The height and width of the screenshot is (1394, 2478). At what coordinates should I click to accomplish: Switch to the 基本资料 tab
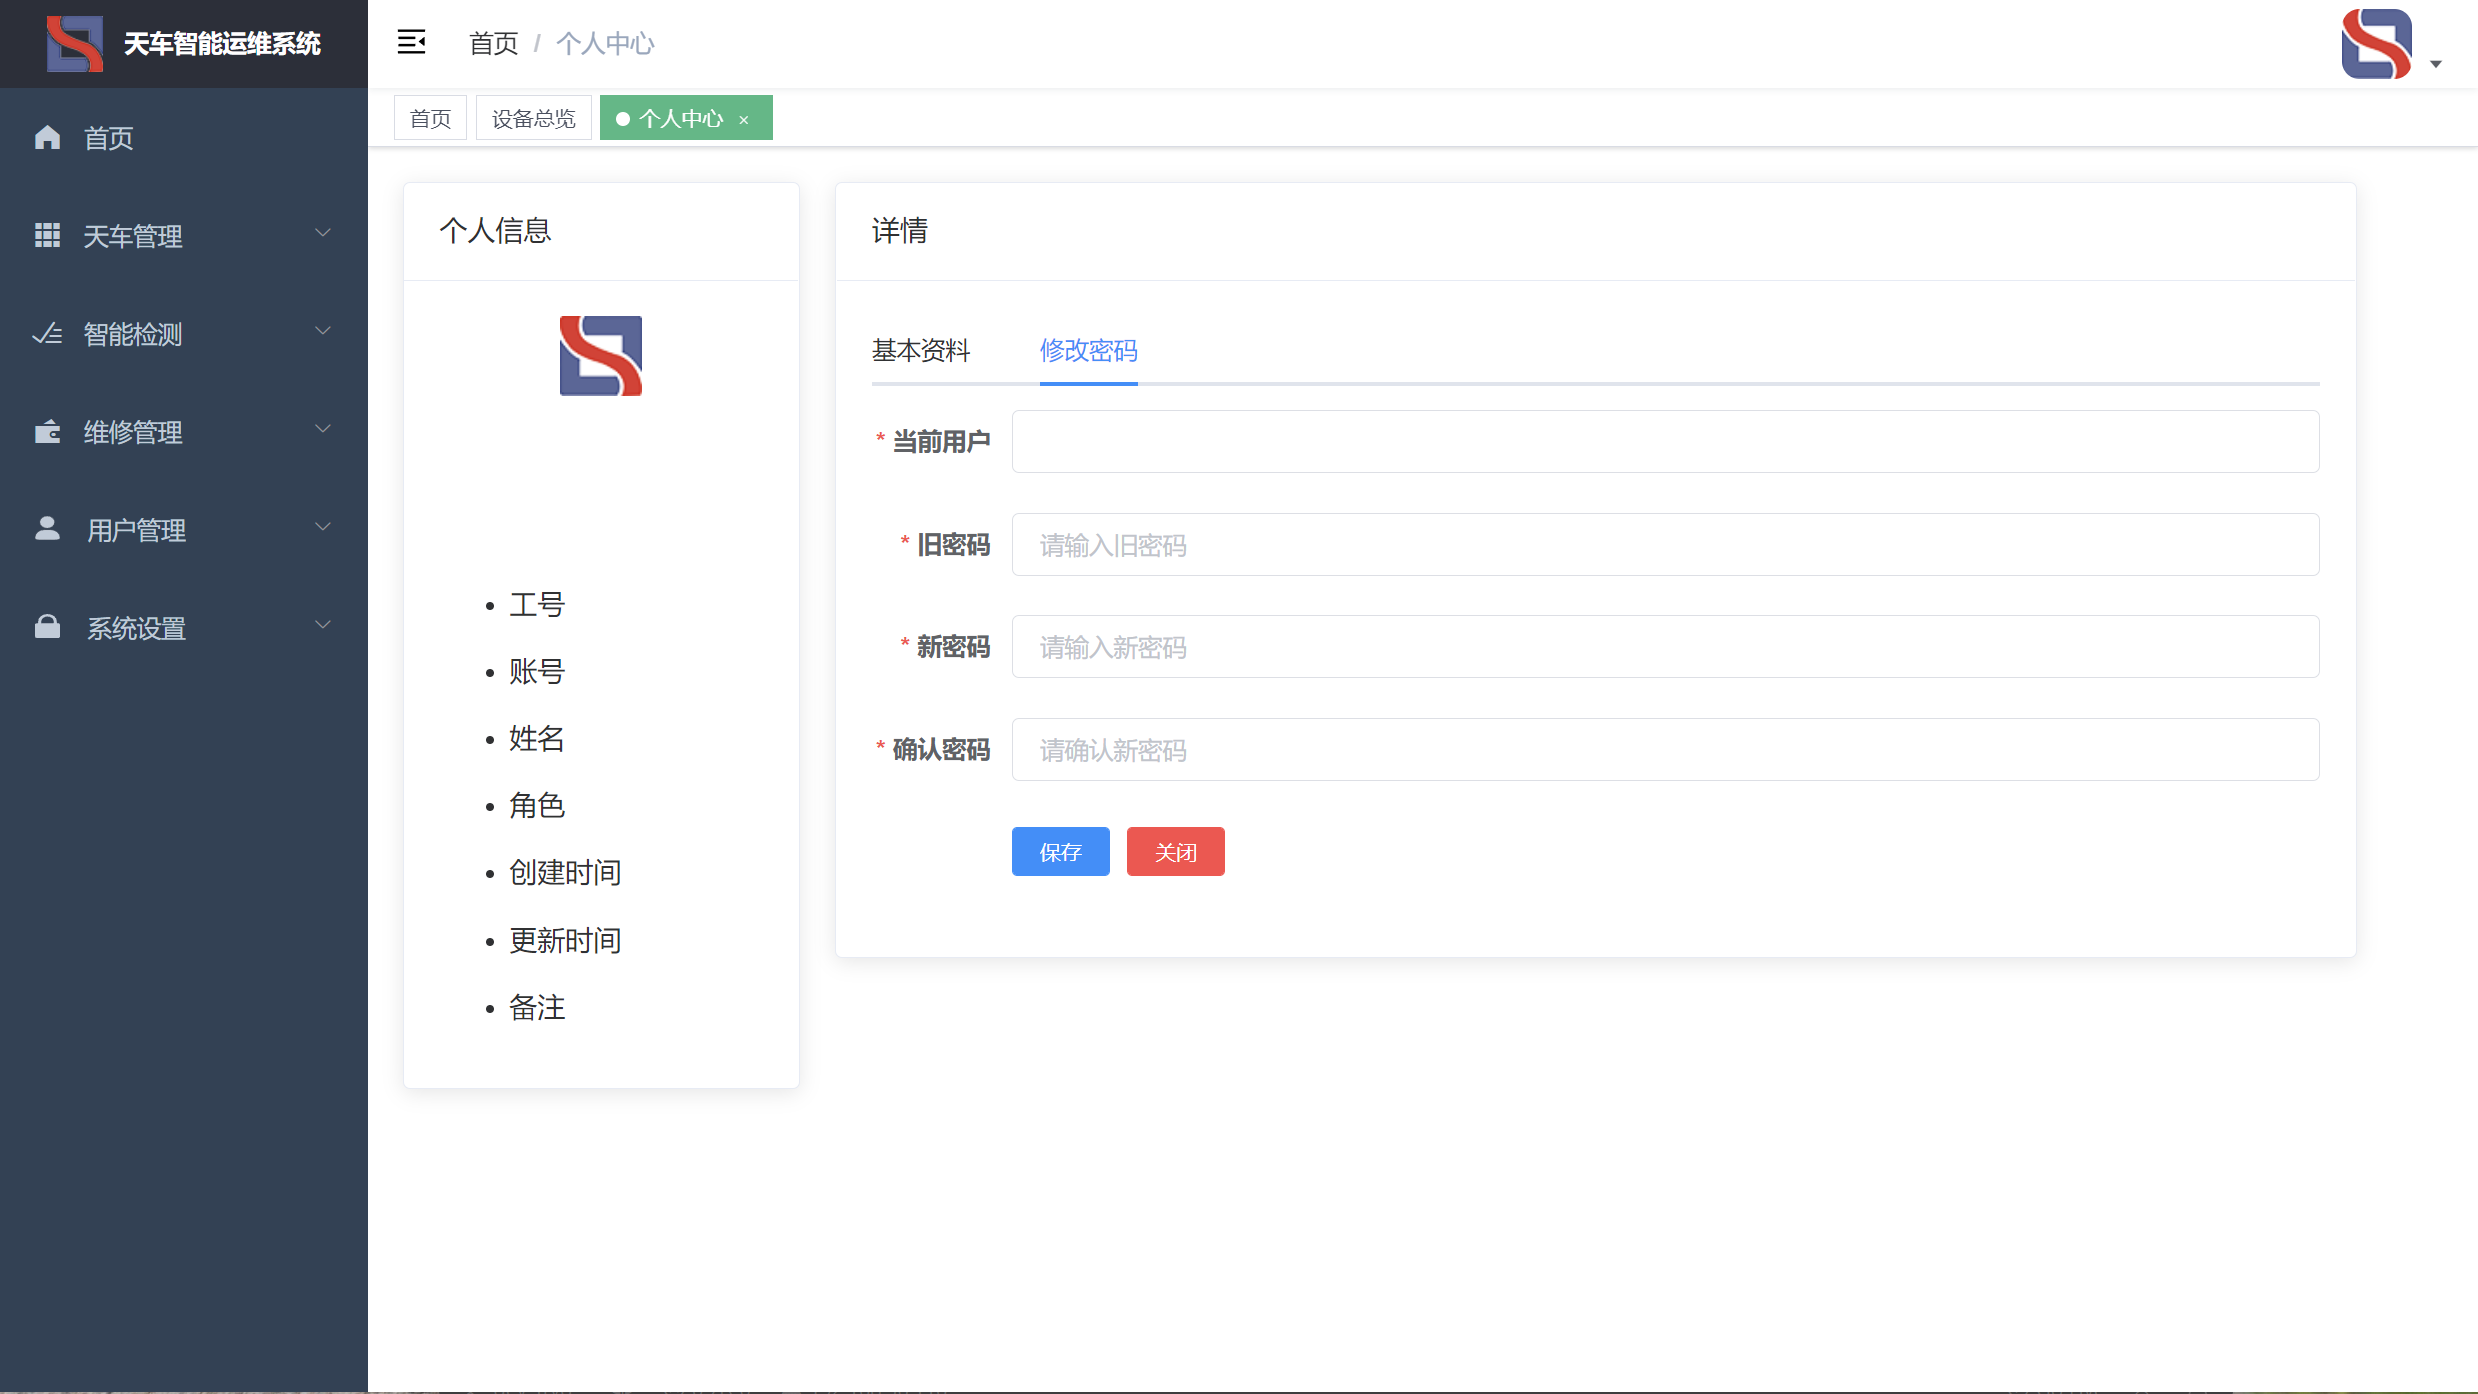[920, 351]
